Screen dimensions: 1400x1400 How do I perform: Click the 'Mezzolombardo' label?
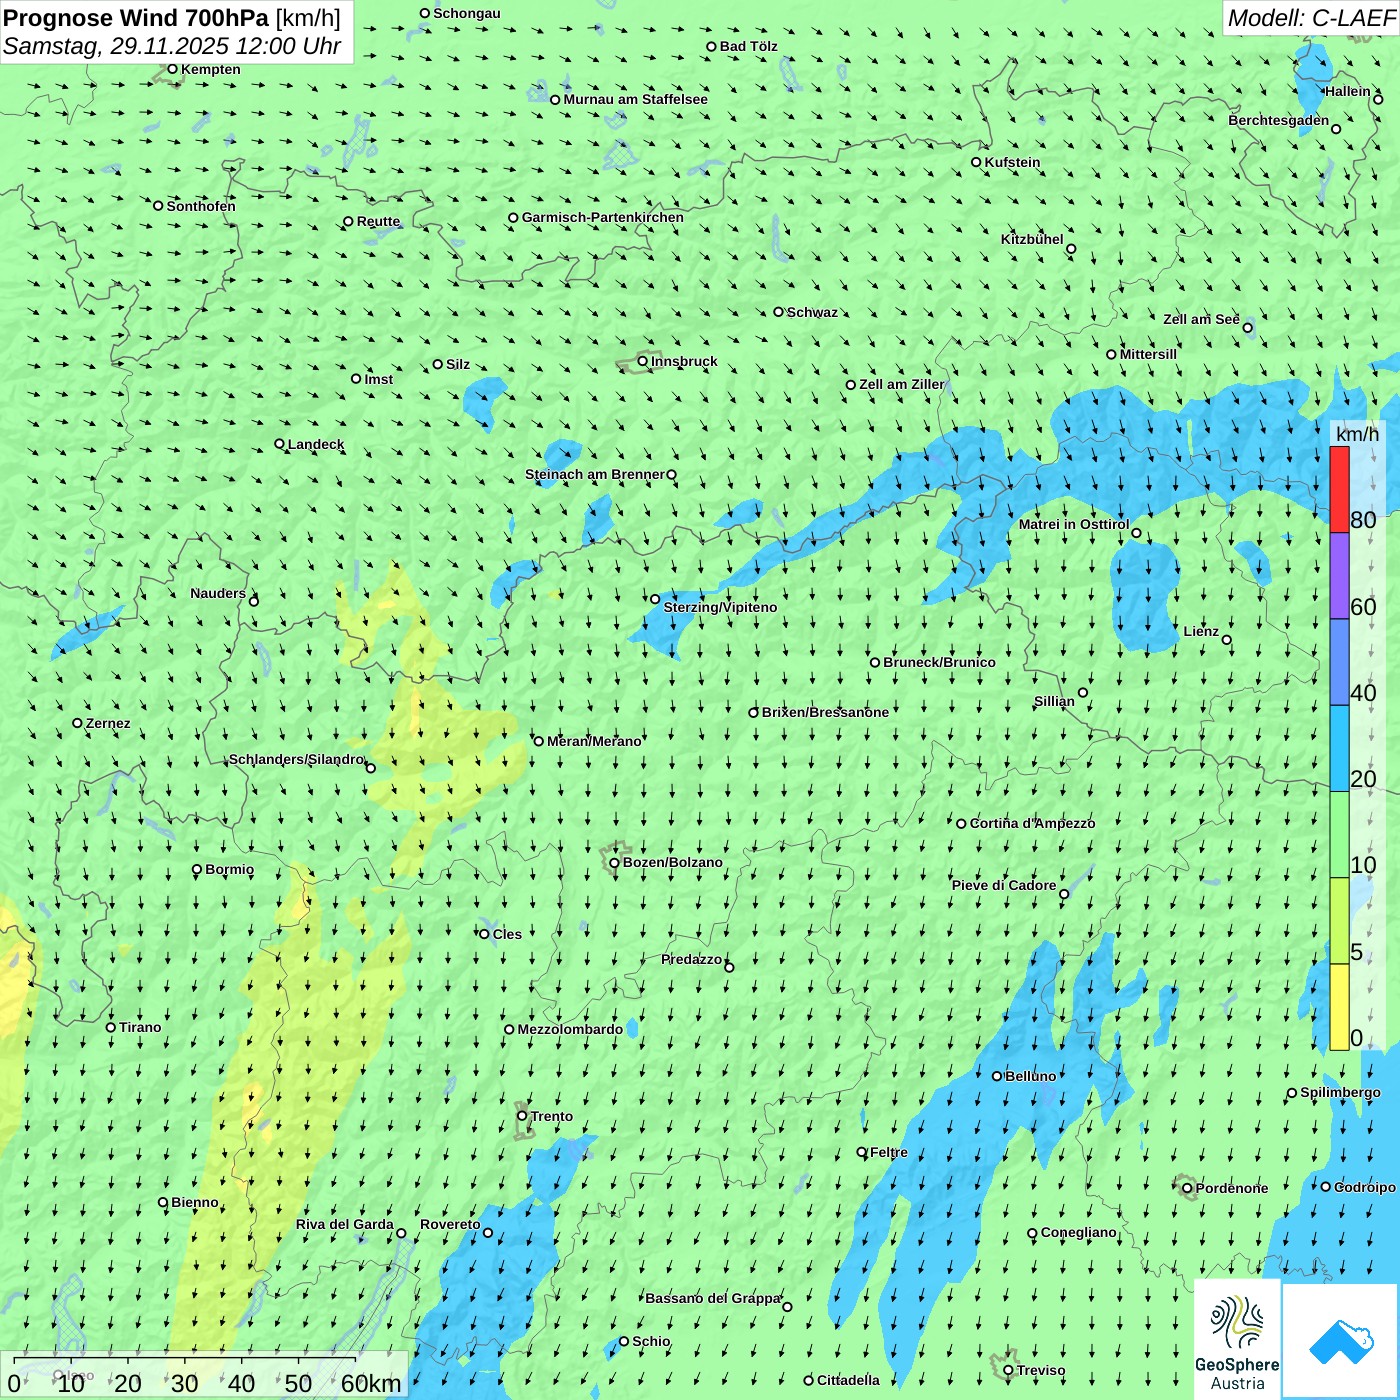570,1029
